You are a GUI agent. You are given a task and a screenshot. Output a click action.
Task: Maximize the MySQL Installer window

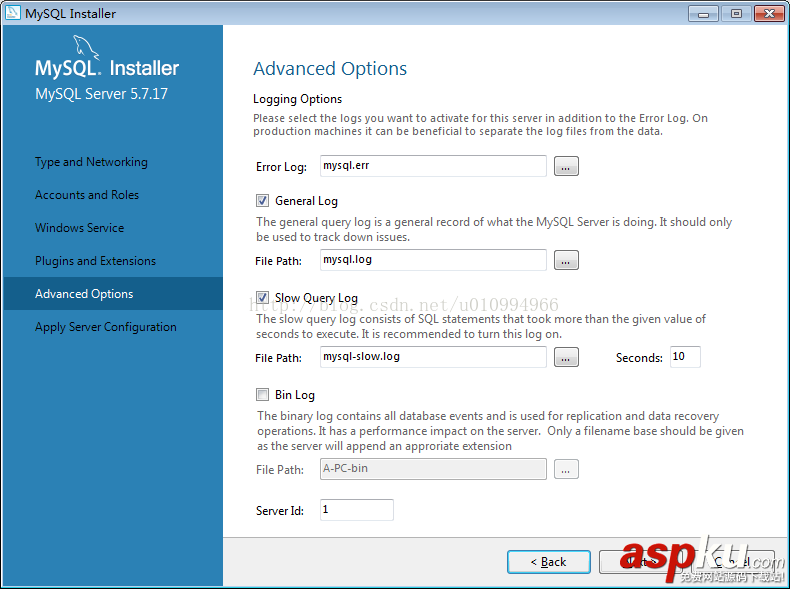tap(736, 14)
